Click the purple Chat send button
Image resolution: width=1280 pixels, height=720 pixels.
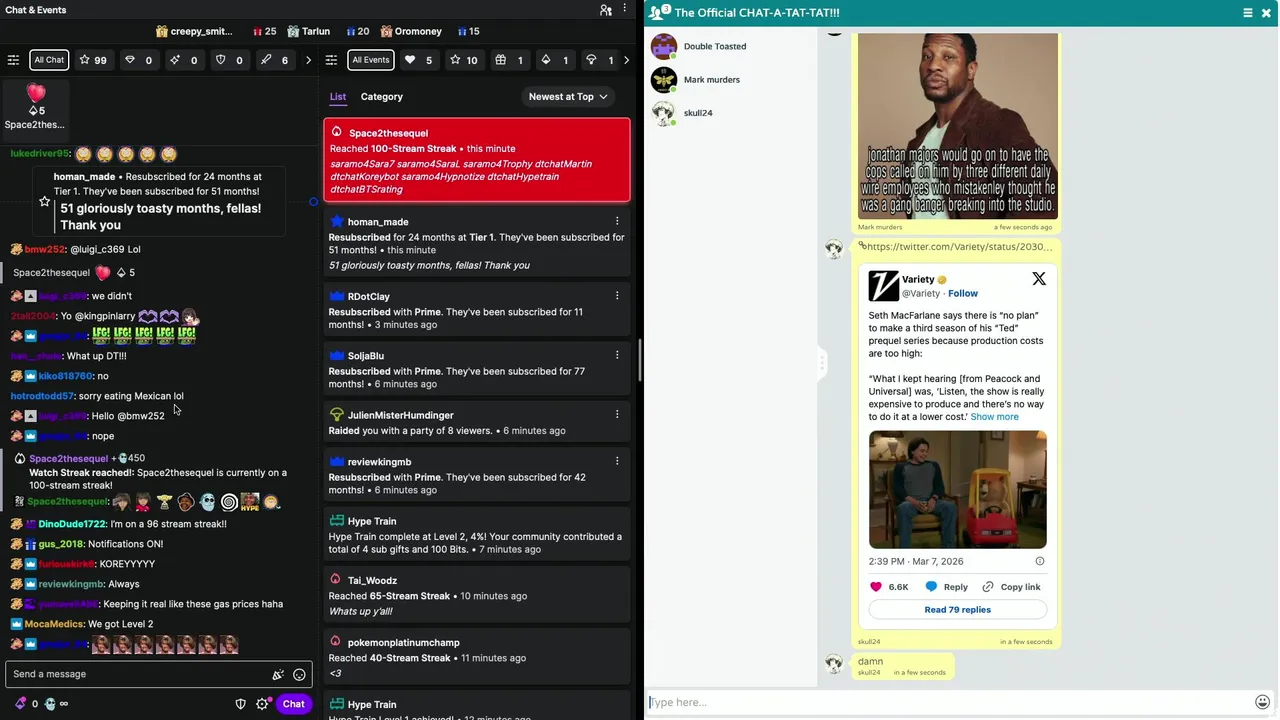[293, 704]
